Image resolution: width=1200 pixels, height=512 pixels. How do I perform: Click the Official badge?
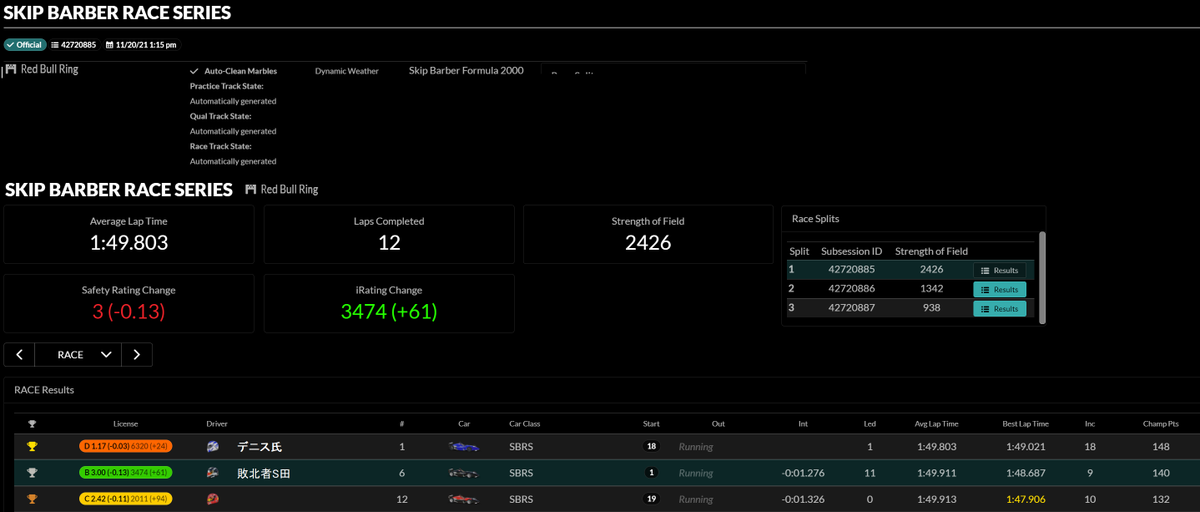pyautogui.click(x=24, y=45)
